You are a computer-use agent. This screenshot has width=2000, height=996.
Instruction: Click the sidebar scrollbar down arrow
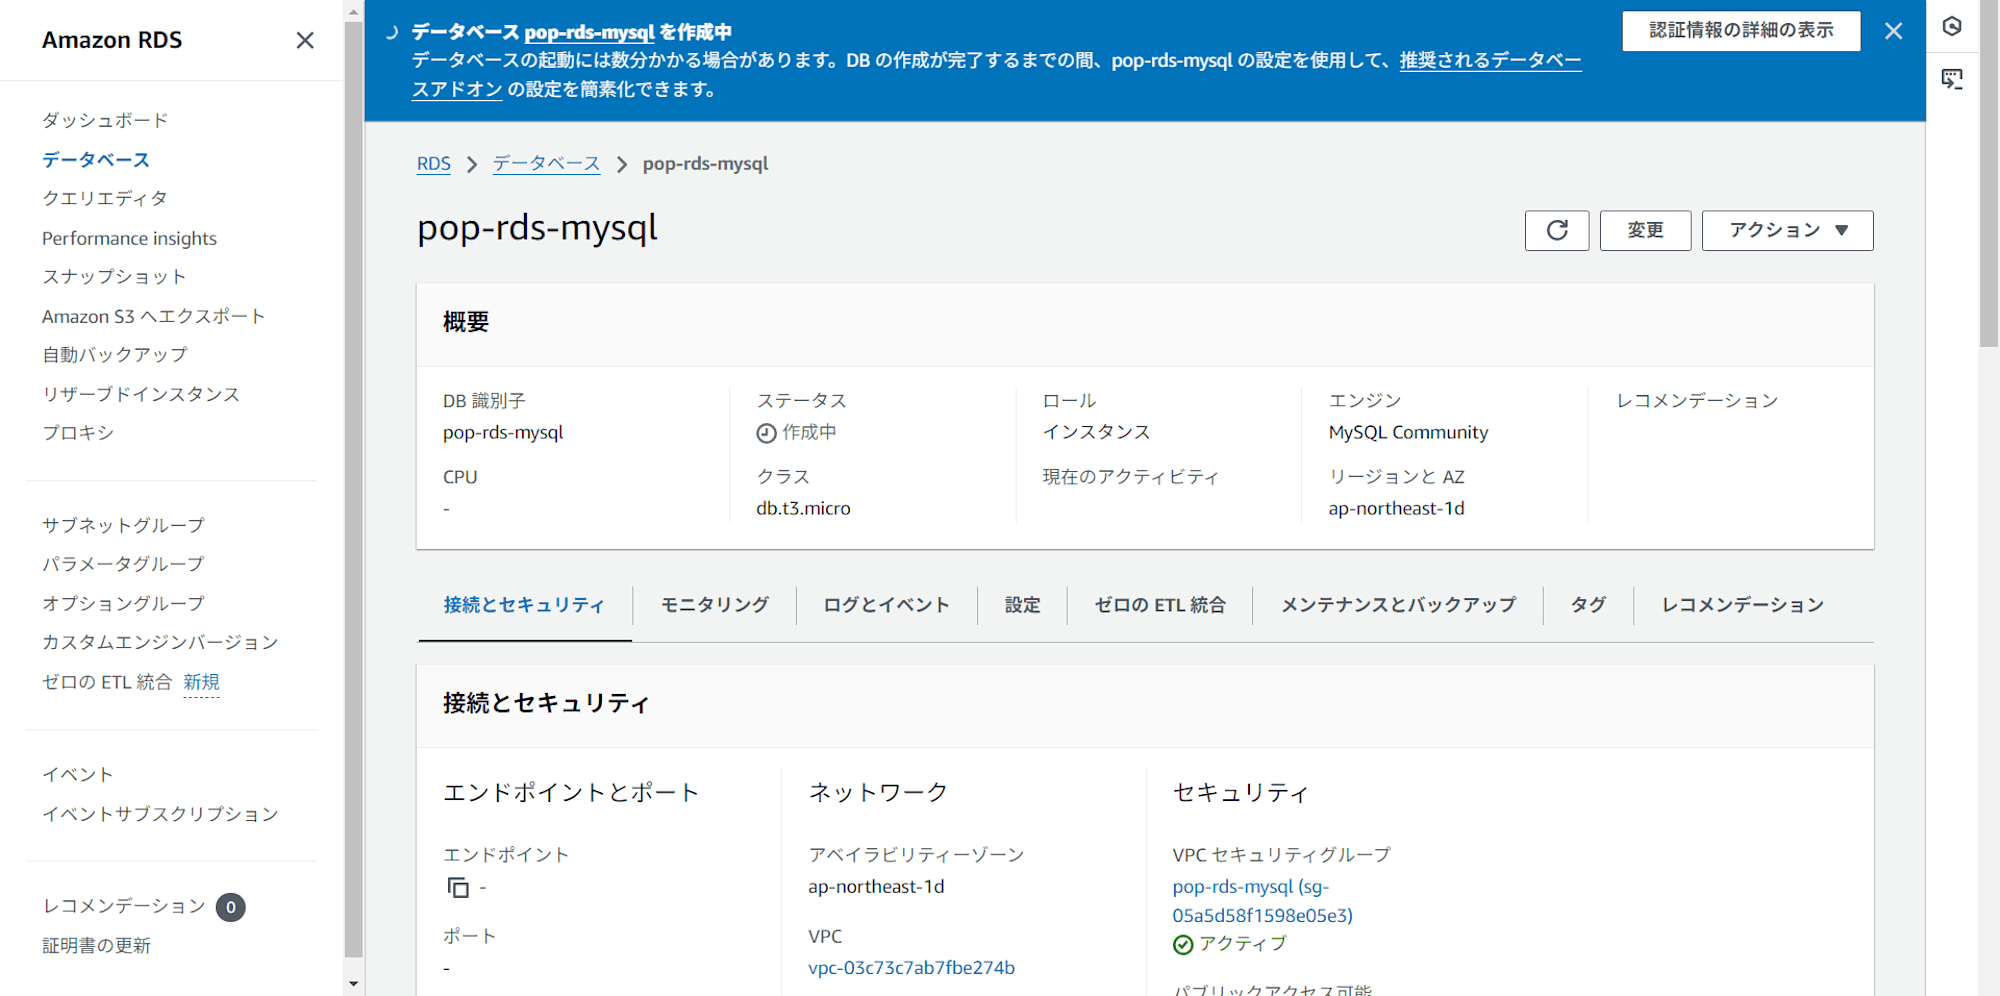point(353,984)
